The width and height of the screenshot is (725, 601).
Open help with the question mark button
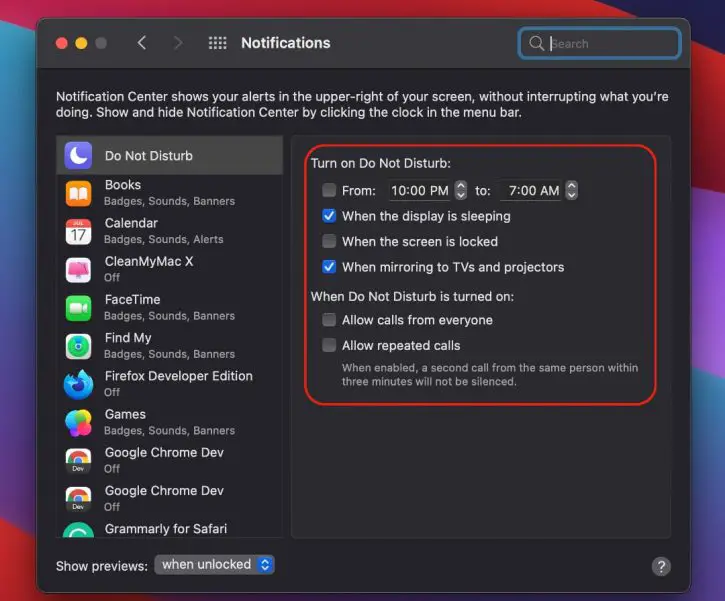(x=661, y=566)
